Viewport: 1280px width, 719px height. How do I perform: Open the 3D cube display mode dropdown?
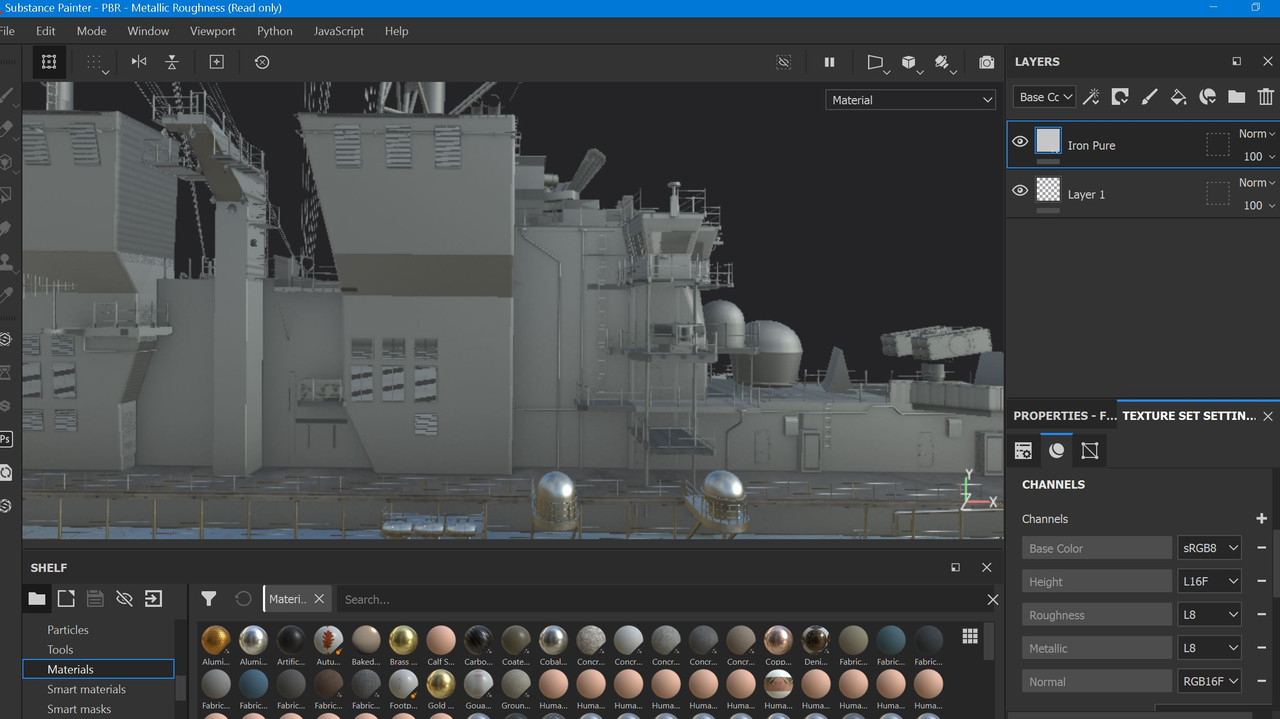click(910, 63)
